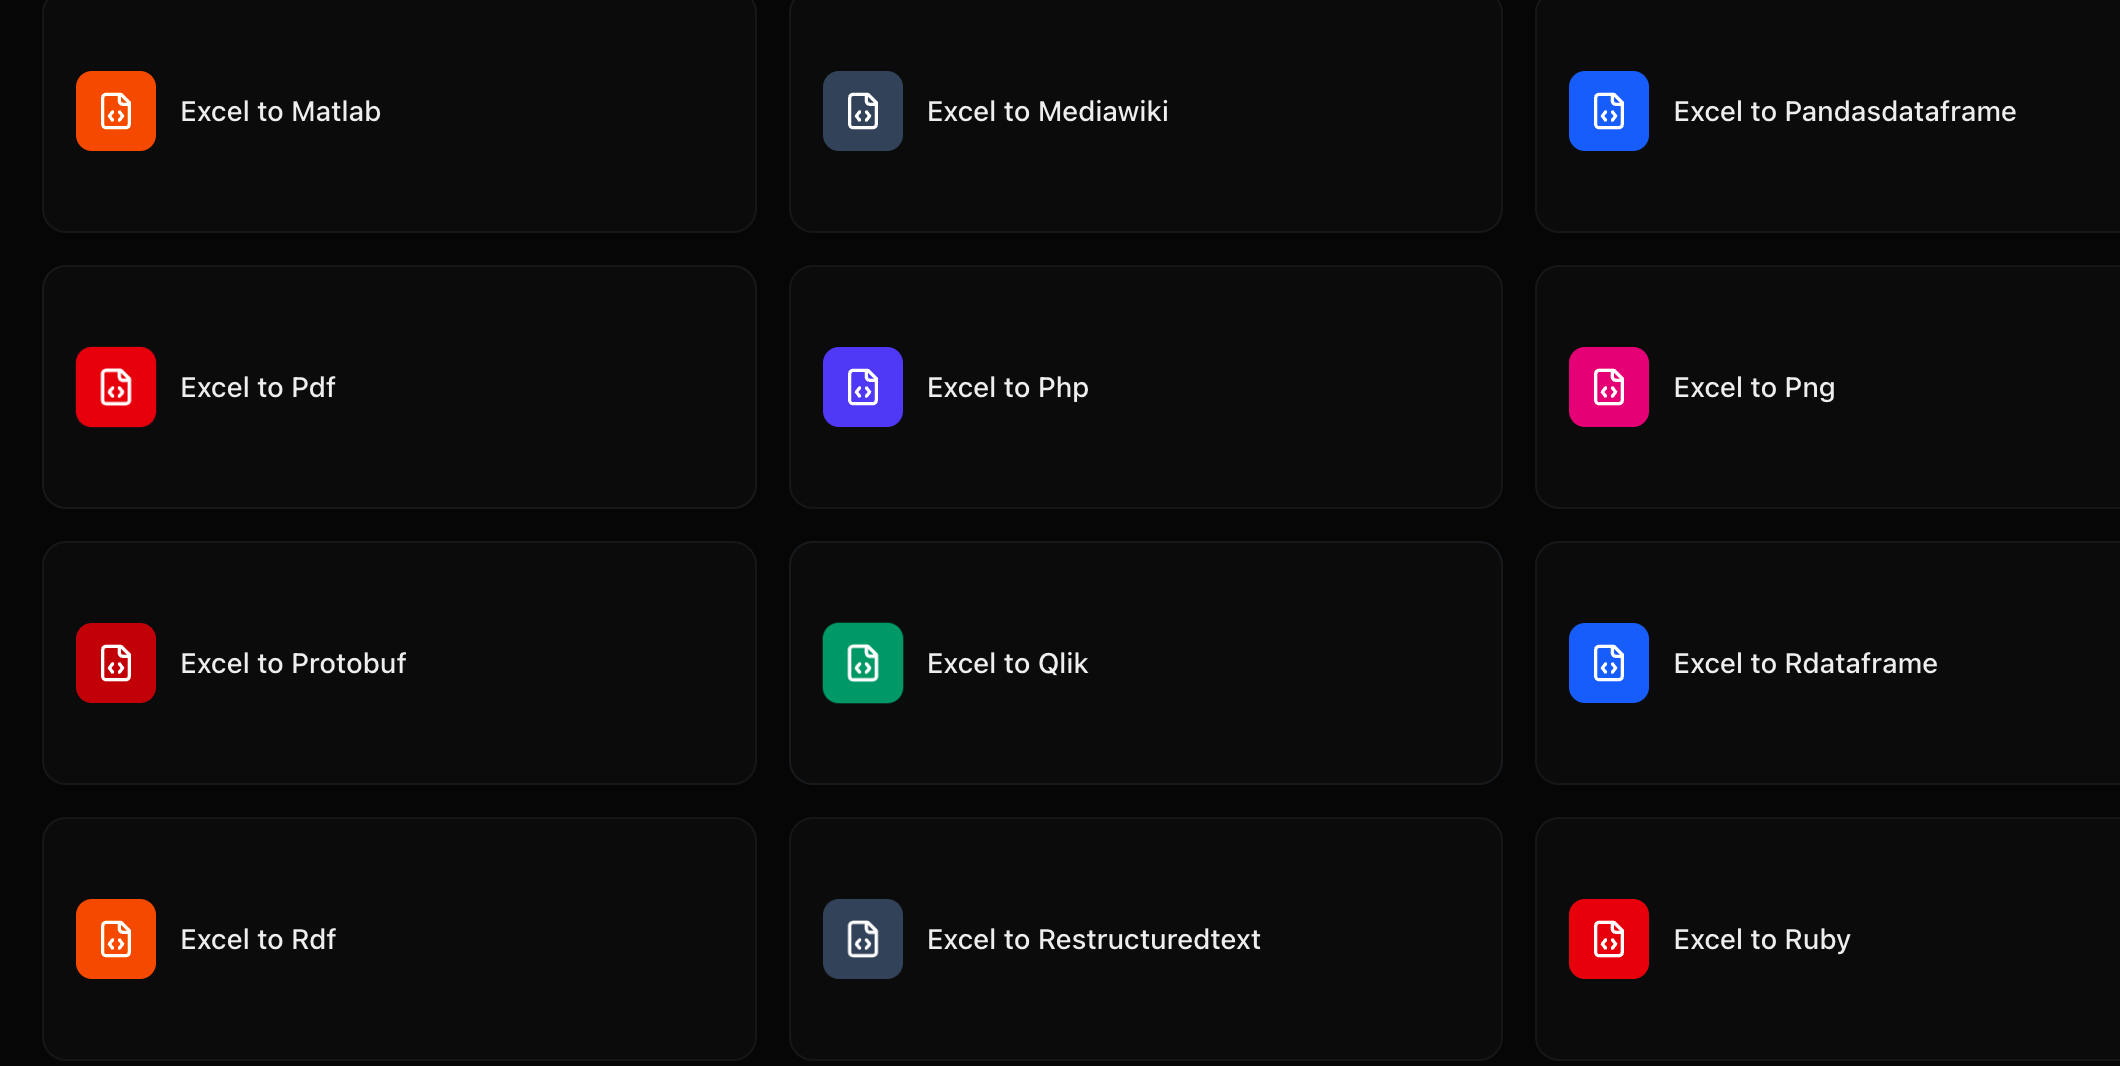Click the purple Excel to Php icon
The width and height of the screenshot is (2120, 1066).
862,387
